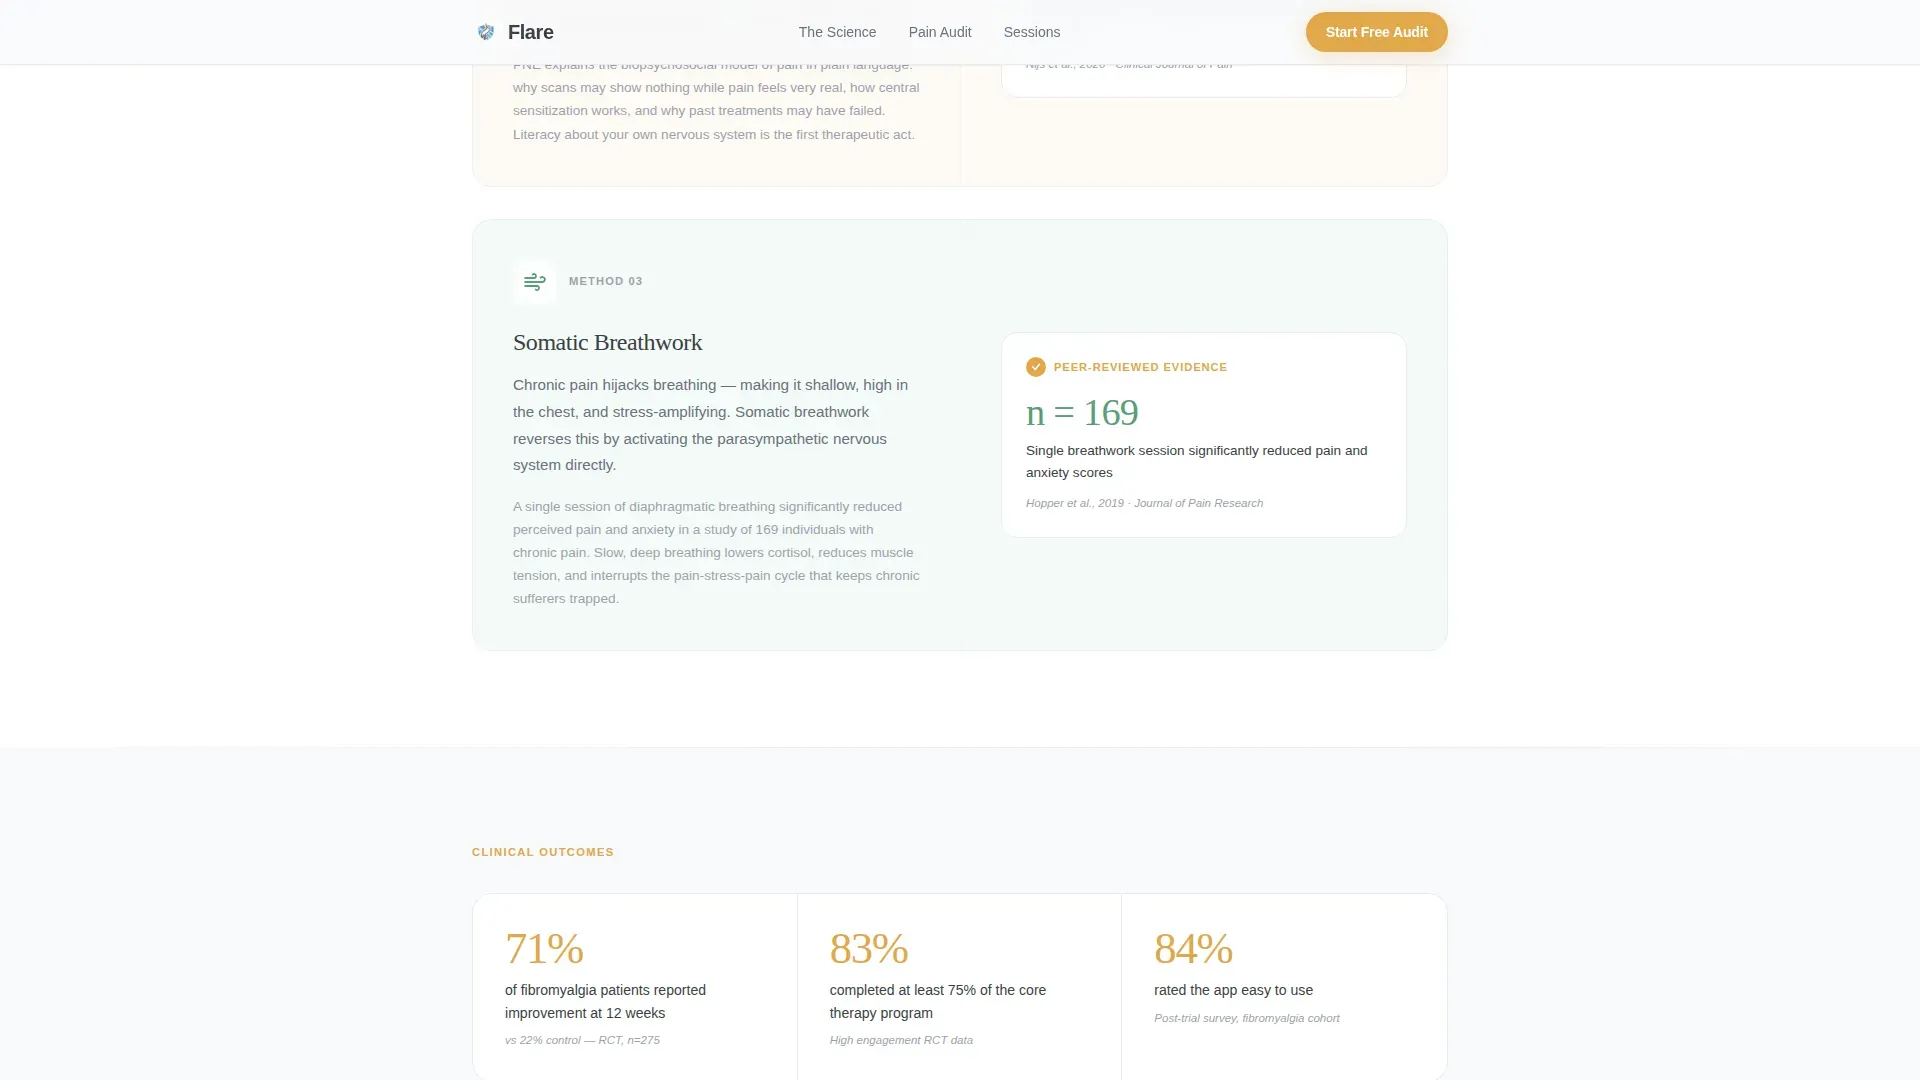Click the Start Free Audit button
Screen dimensions: 1920x1080
click(1376, 32)
